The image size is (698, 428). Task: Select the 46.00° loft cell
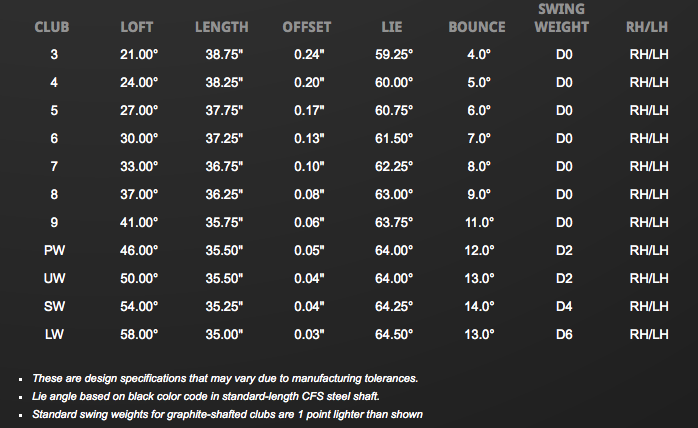(140, 250)
